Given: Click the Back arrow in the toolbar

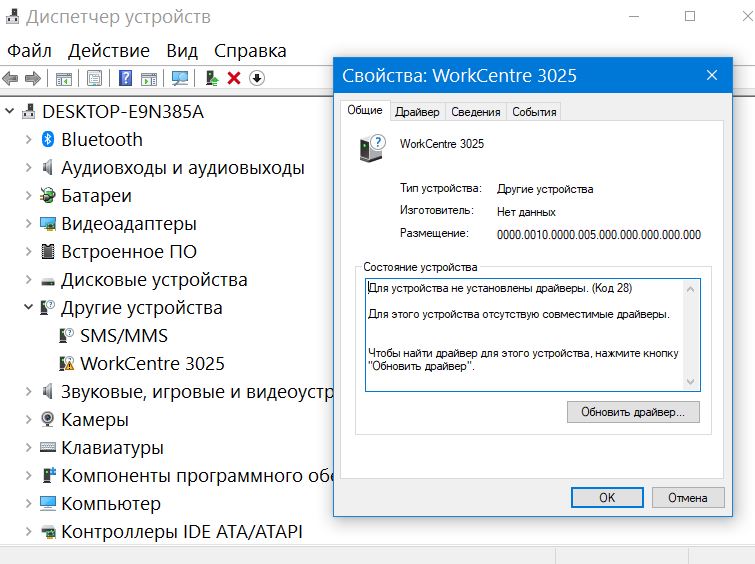Looking at the screenshot, I should [x=10, y=78].
